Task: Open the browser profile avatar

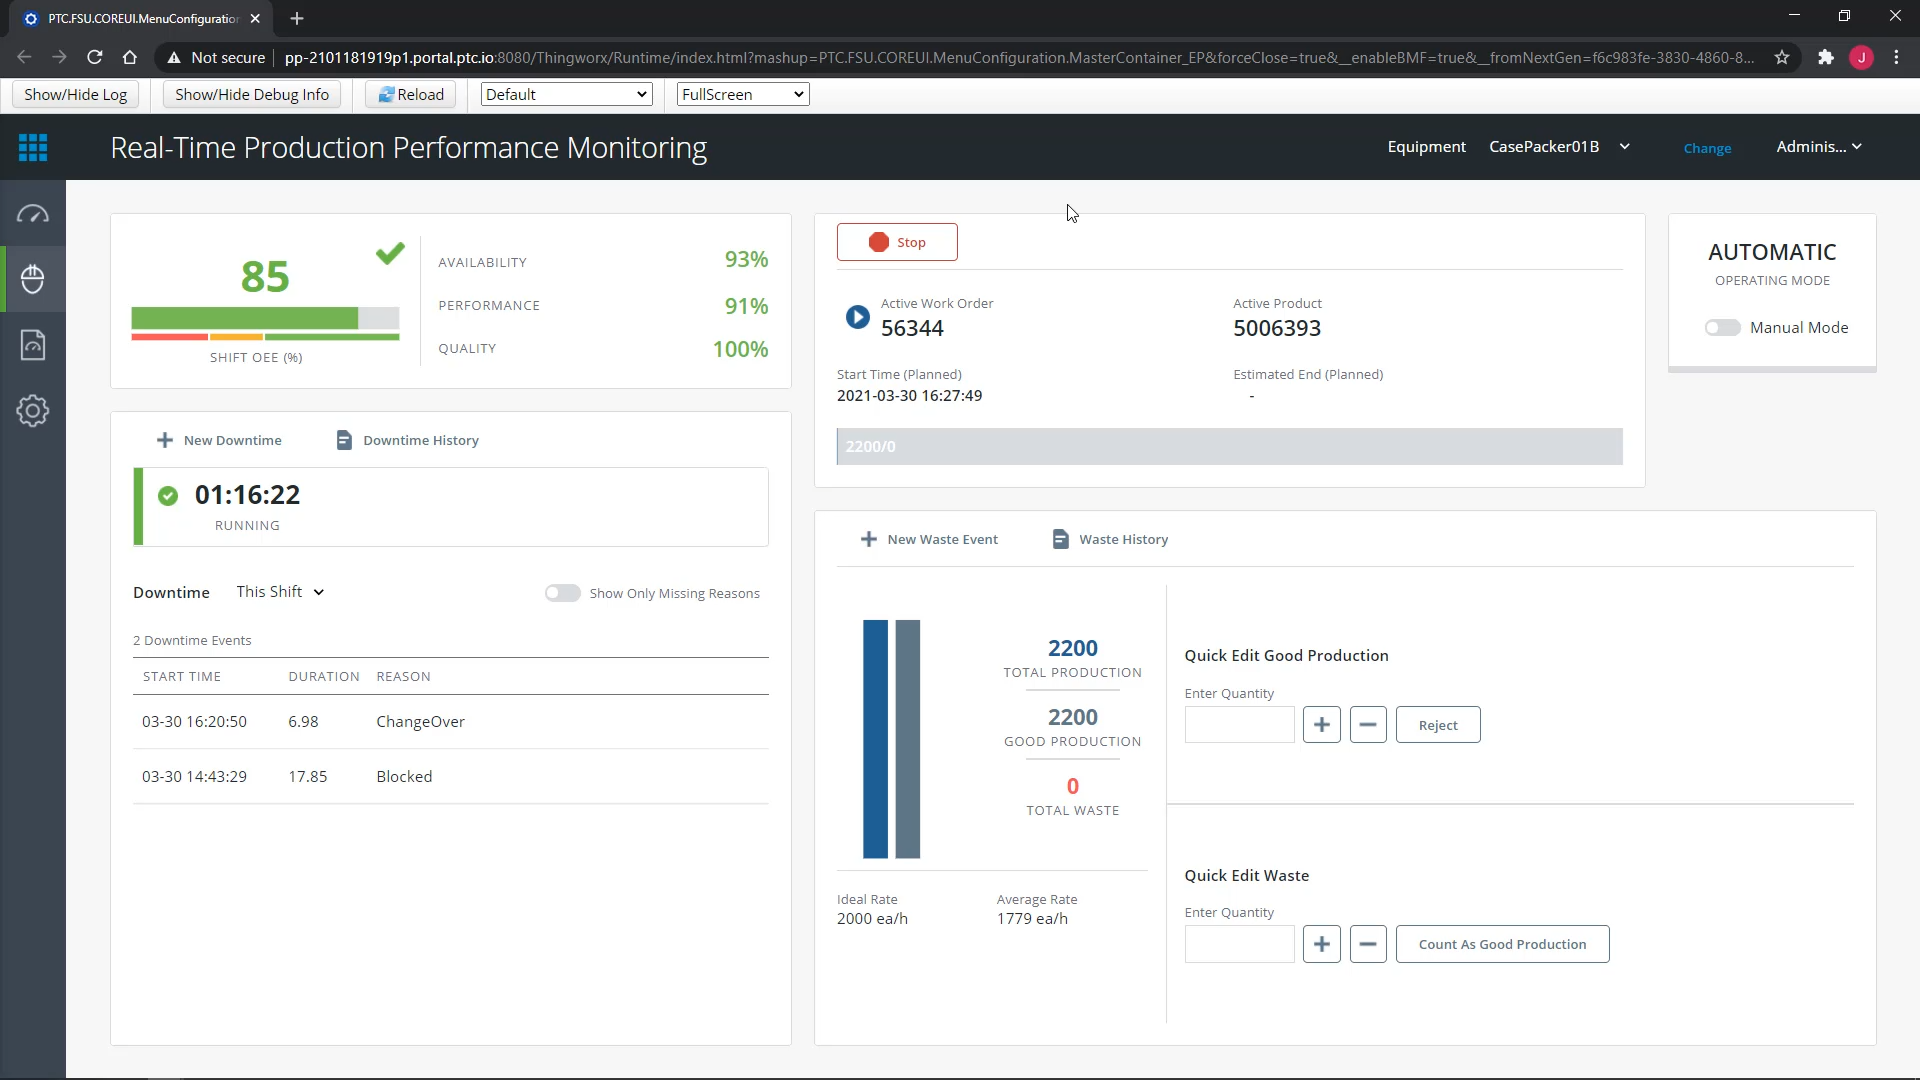Action: pos(1861,58)
